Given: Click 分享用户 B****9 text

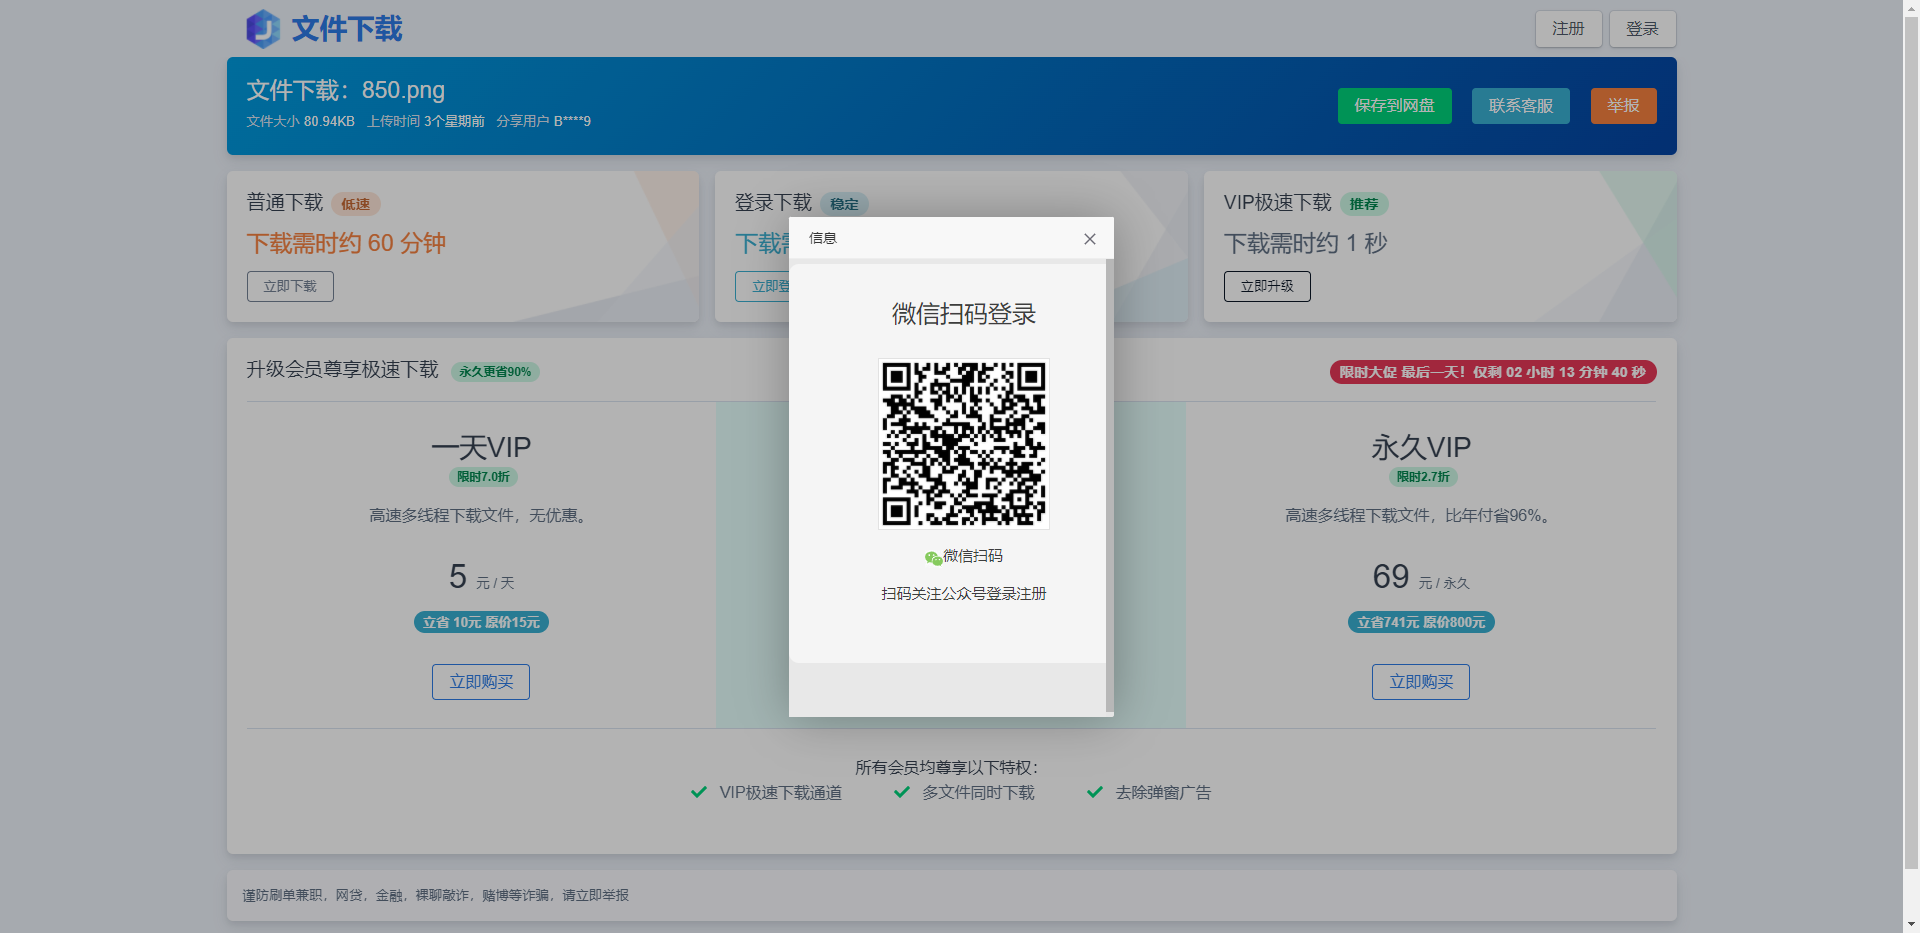Looking at the screenshot, I should [543, 121].
